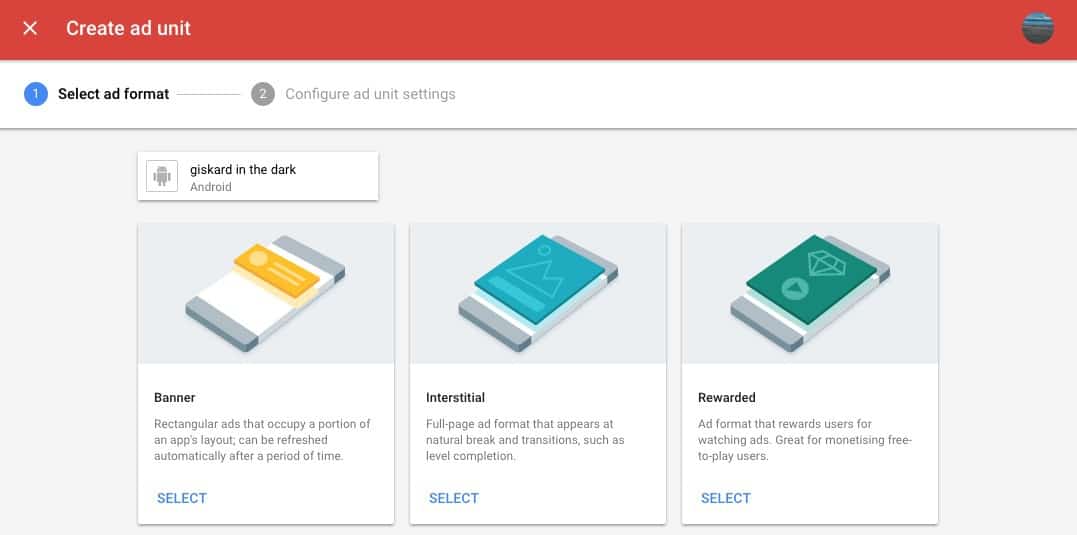Click the Create ad unit header title
The height and width of the screenshot is (535, 1077).
[x=128, y=29]
